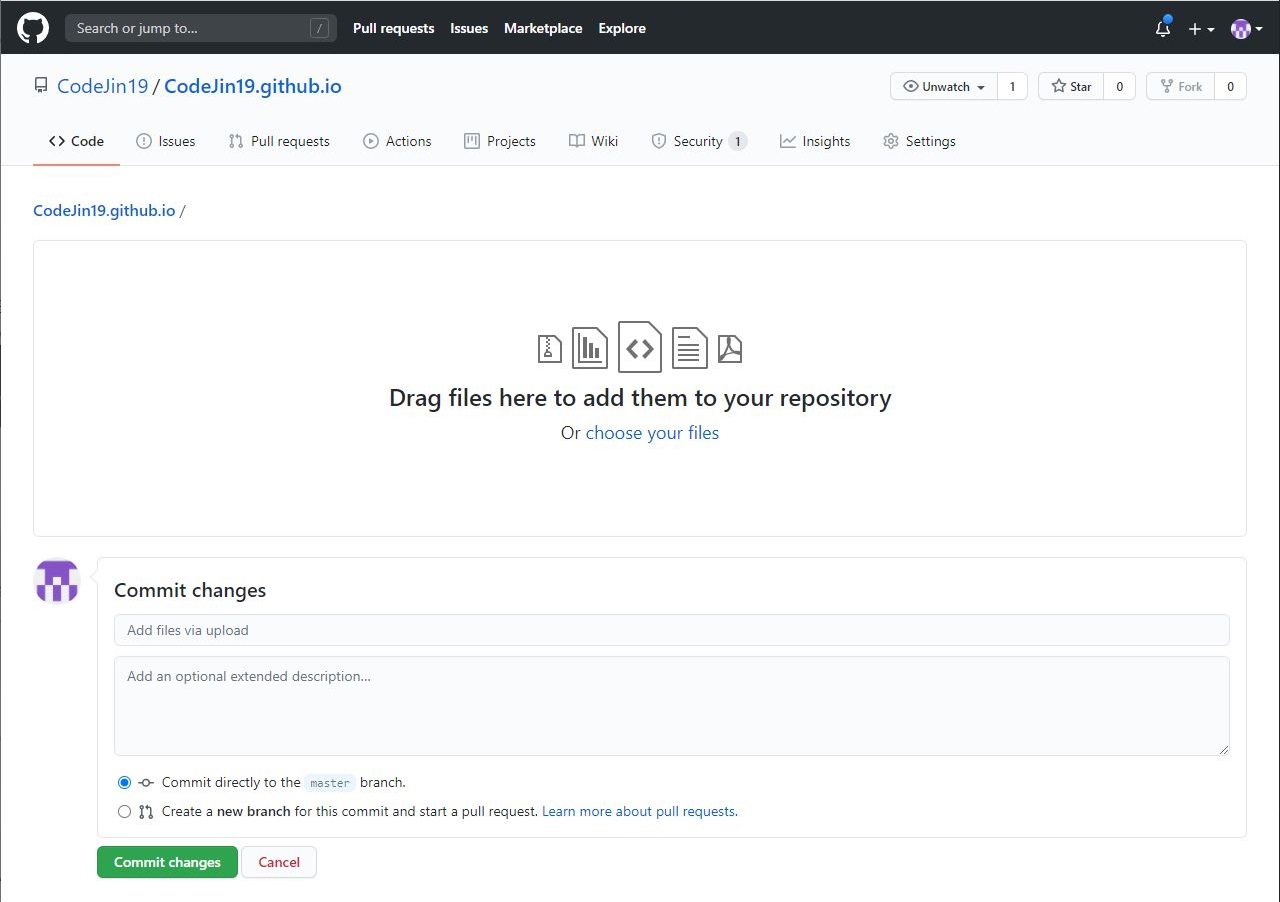Open Explore in top navigation

[622, 28]
